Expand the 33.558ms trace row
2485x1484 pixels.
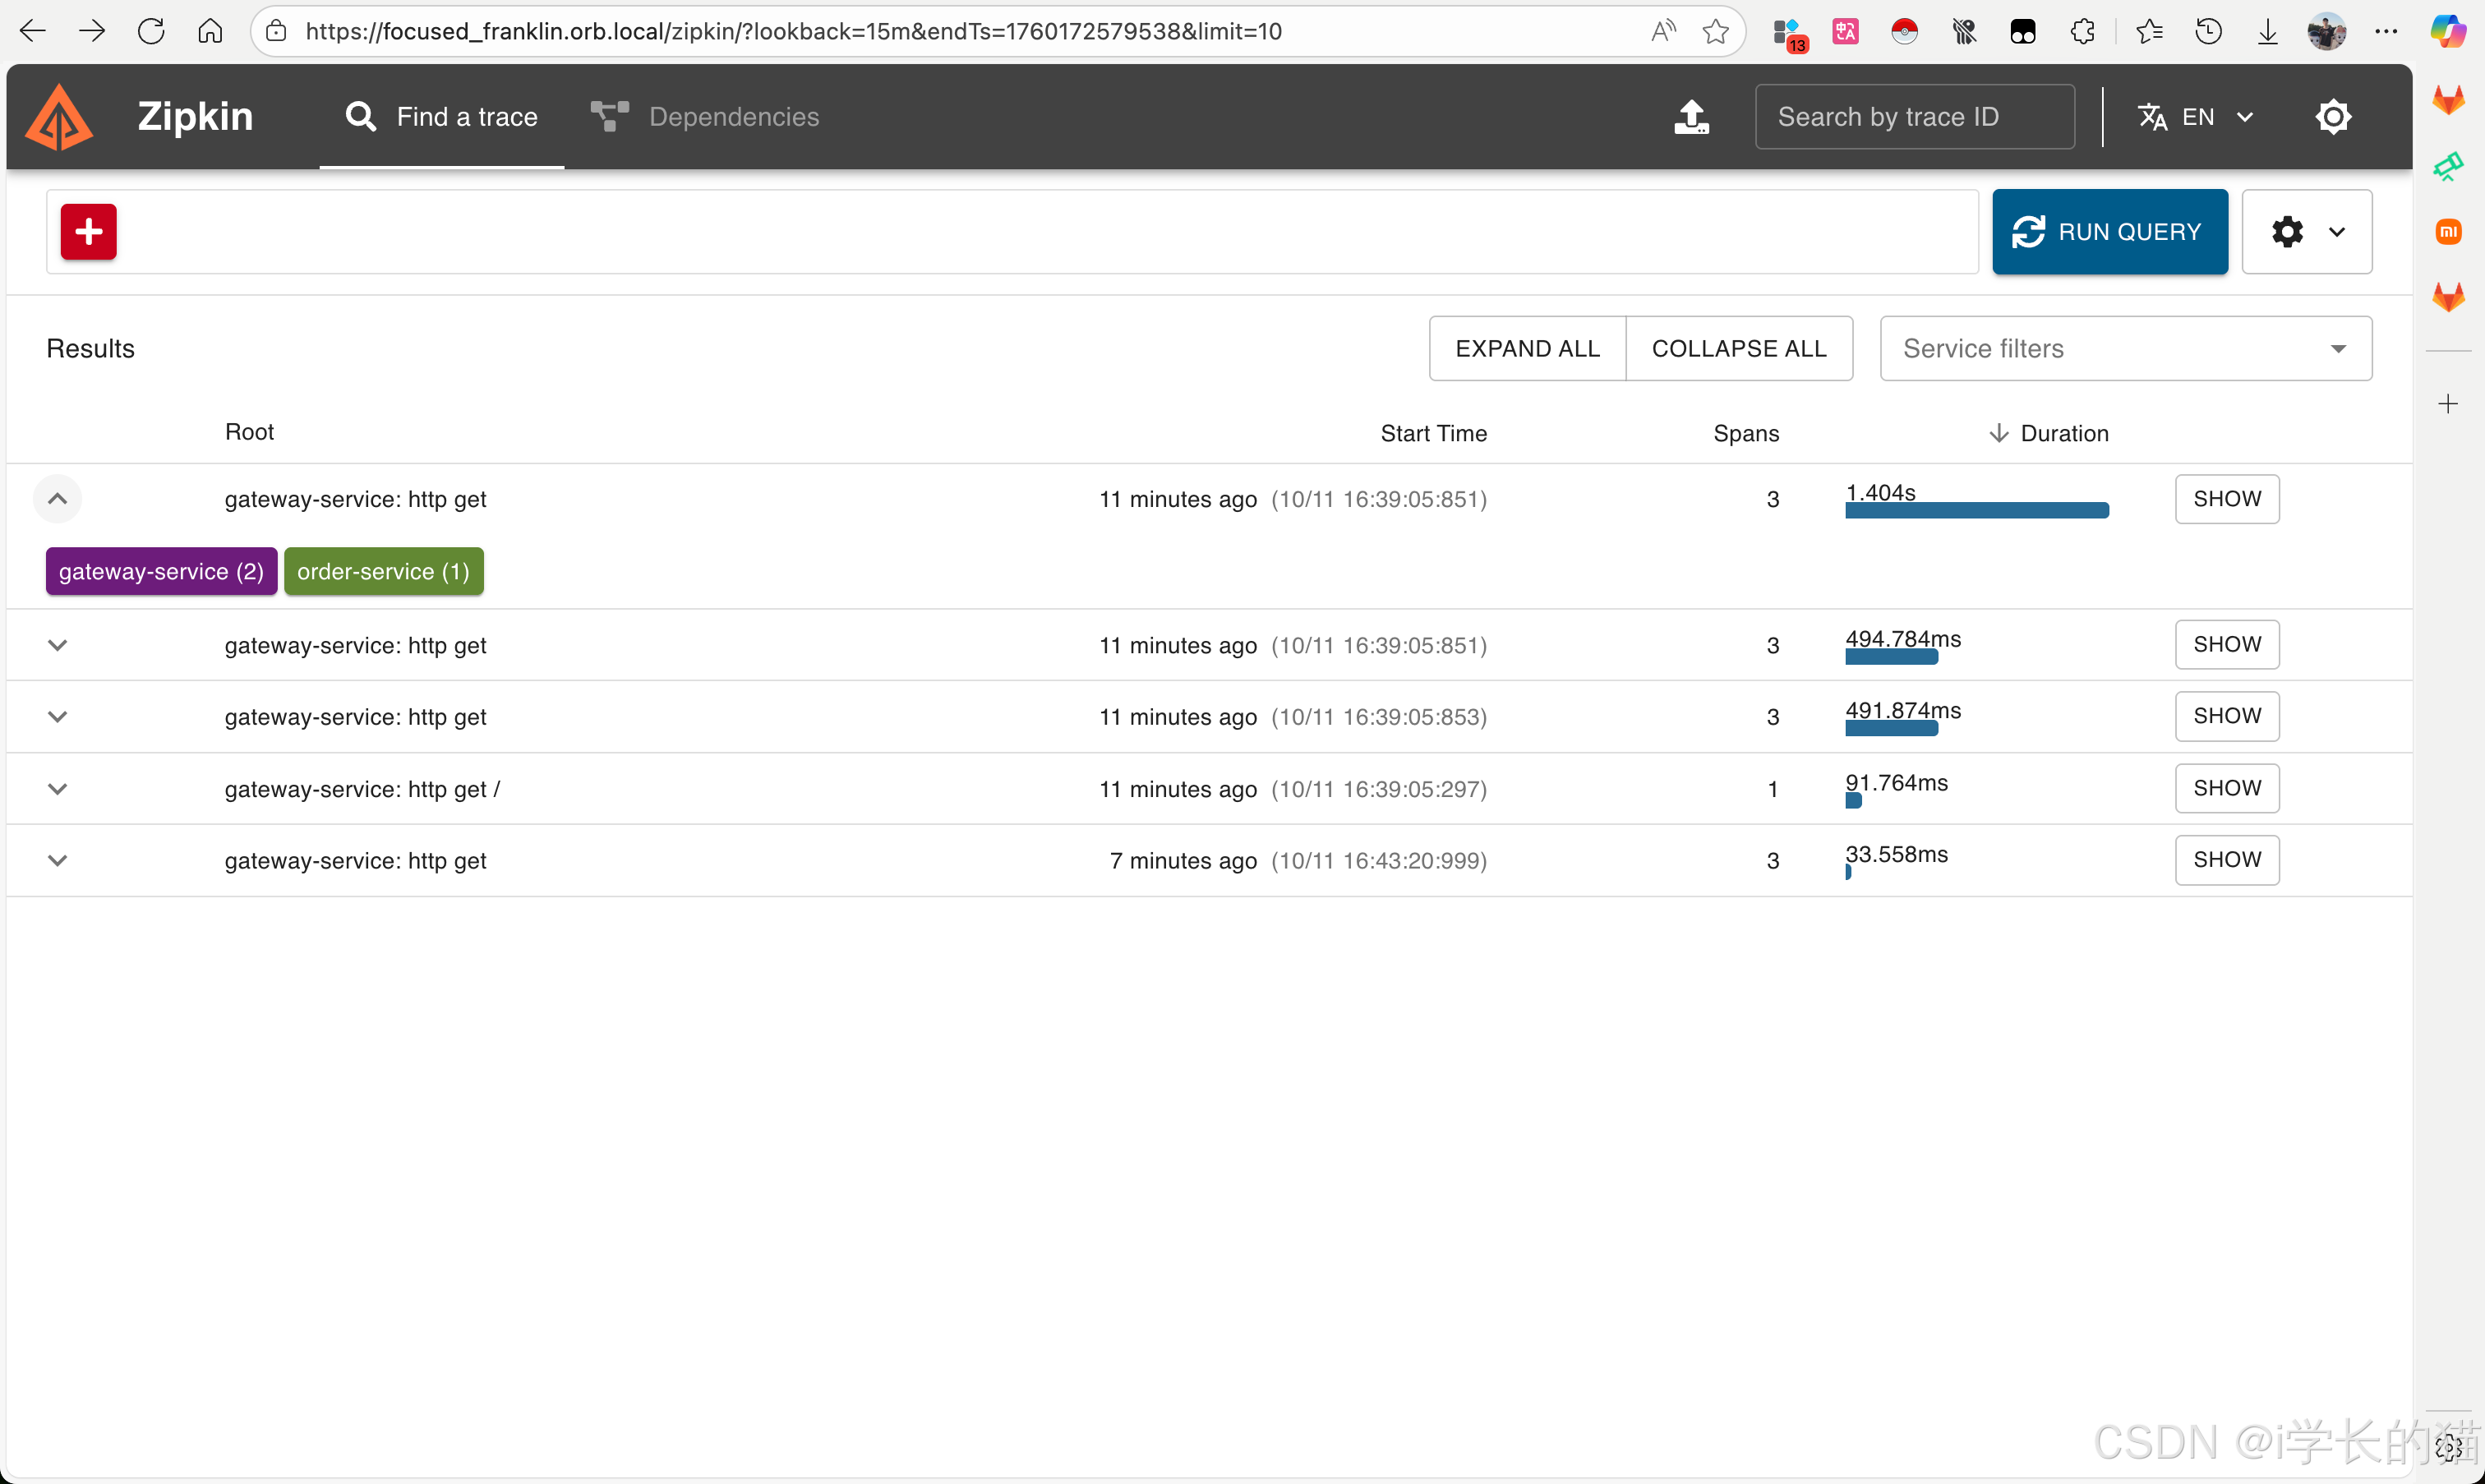tap(57, 860)
